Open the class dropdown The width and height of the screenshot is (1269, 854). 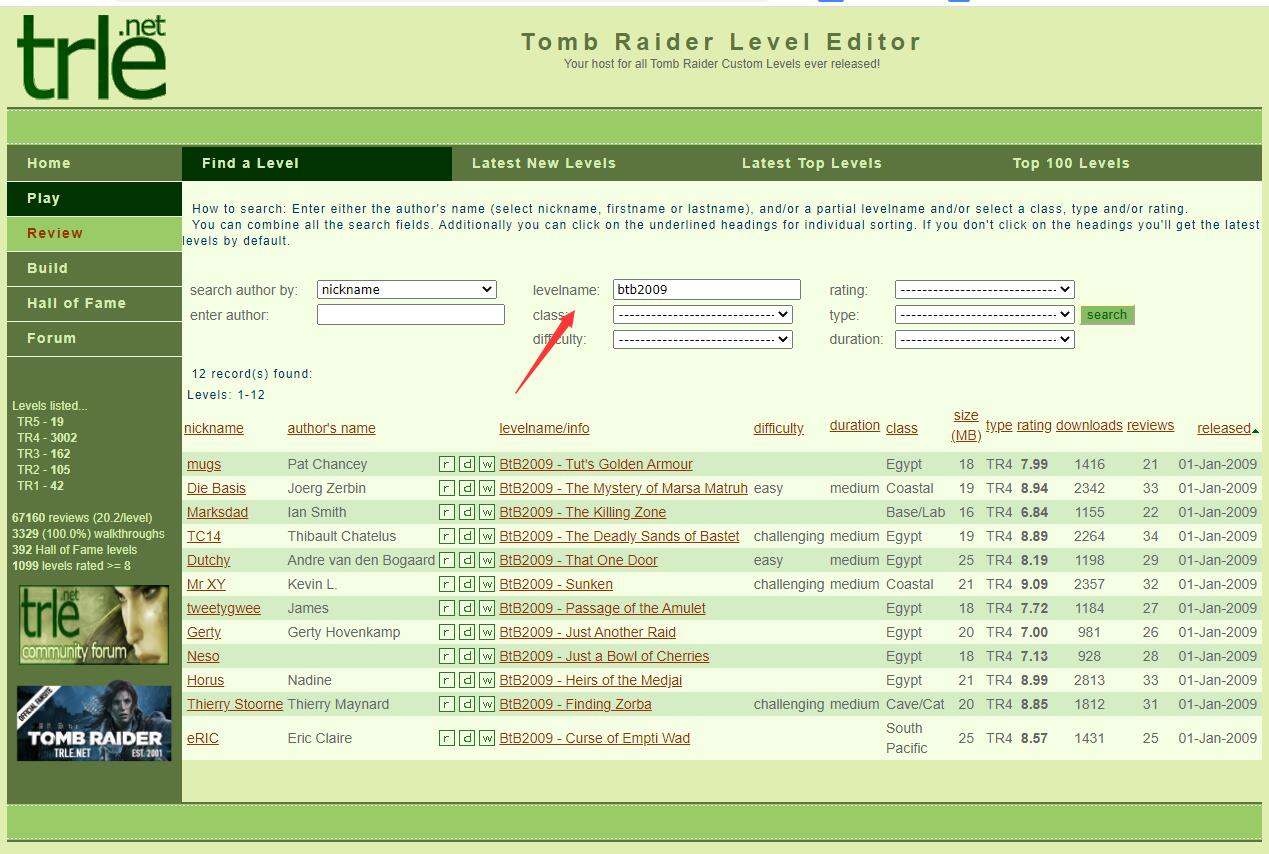(x=703, y=314)
